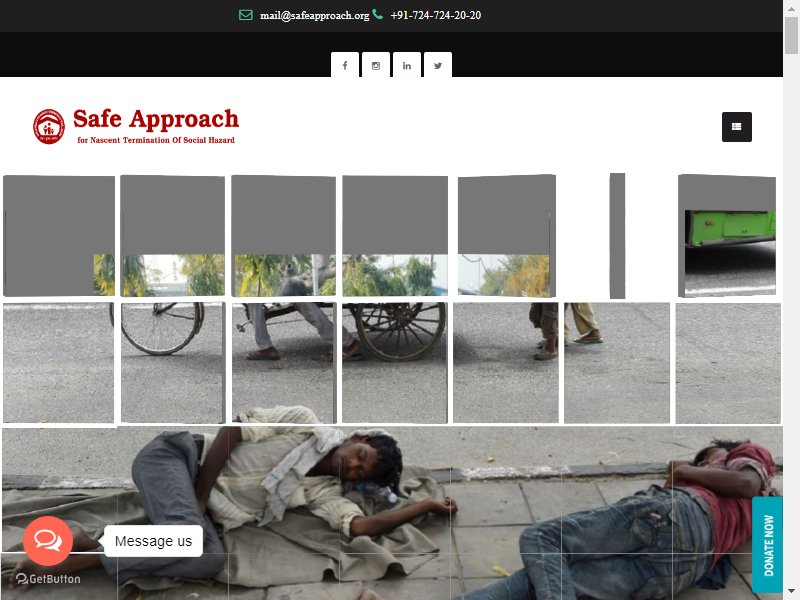Visit the LinkedIn social icon

point(407,65)
